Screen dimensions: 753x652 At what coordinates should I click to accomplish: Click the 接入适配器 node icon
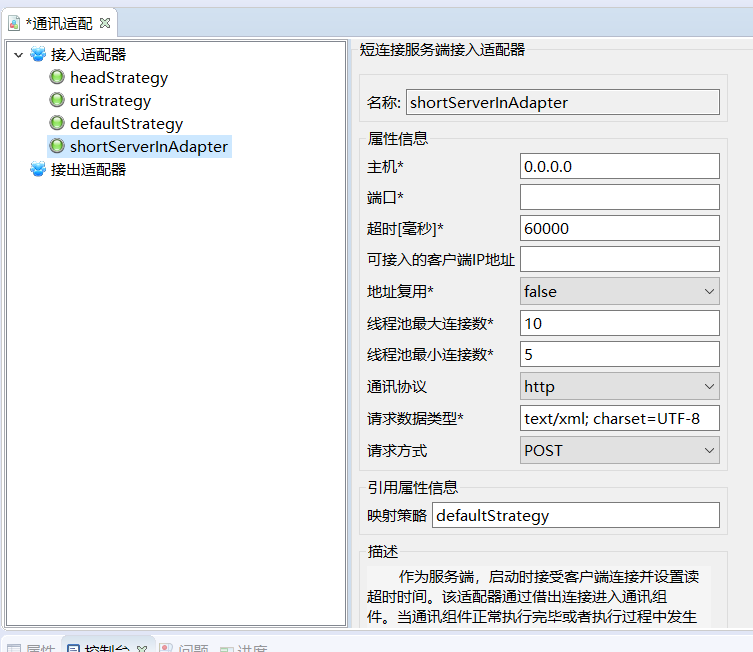point(38,55)
